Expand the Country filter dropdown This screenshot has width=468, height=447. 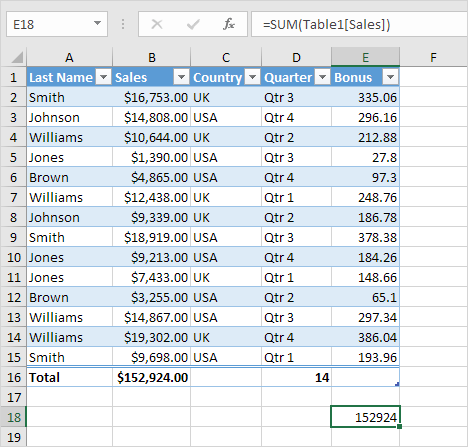tap(253, 77)
